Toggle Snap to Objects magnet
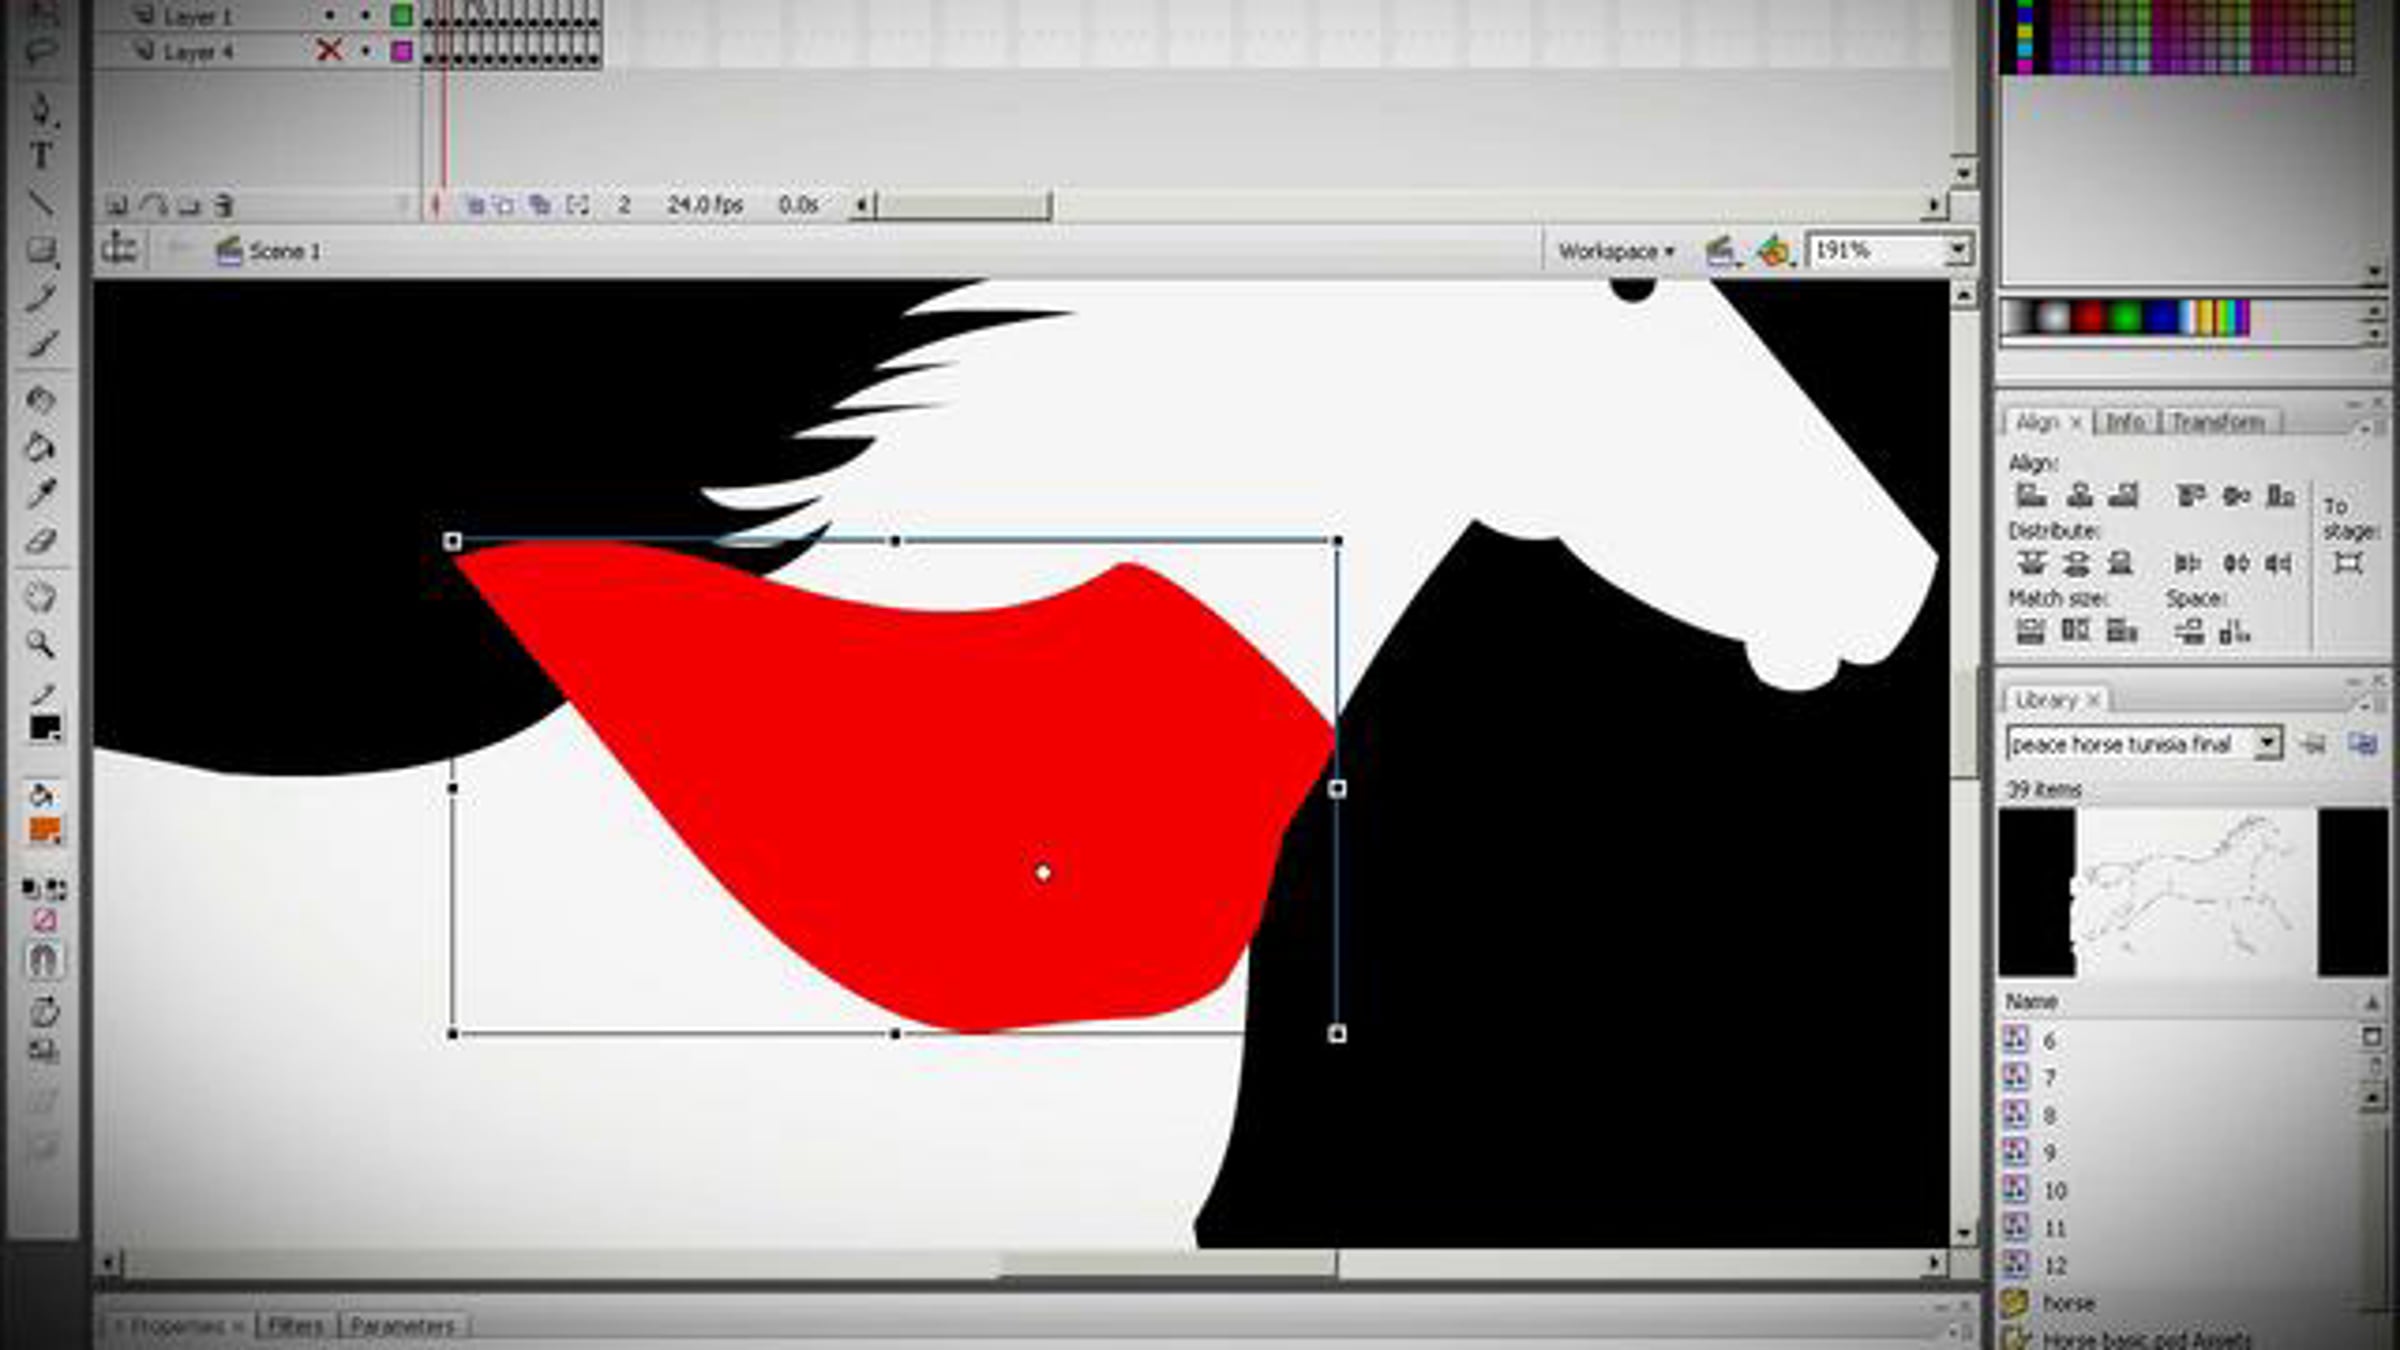This screenshot has width=2400, height=1350. 43,959
